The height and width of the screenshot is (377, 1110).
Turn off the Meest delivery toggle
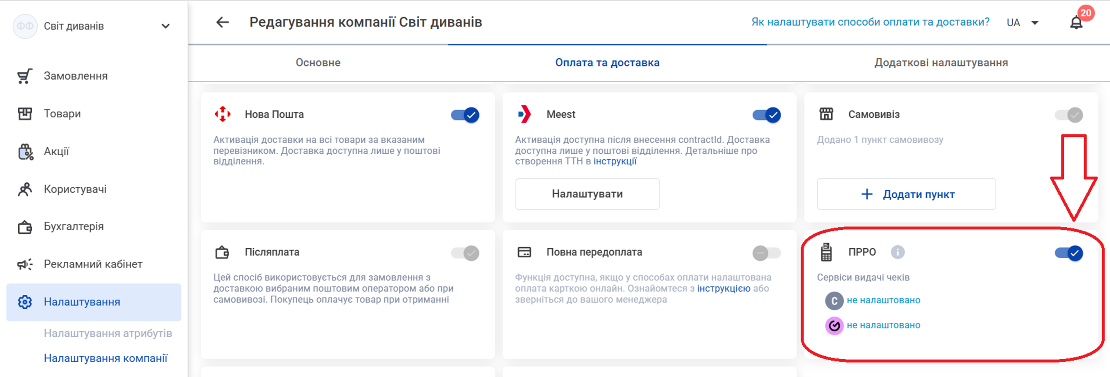pyautogui.click(x=767, y=115)
